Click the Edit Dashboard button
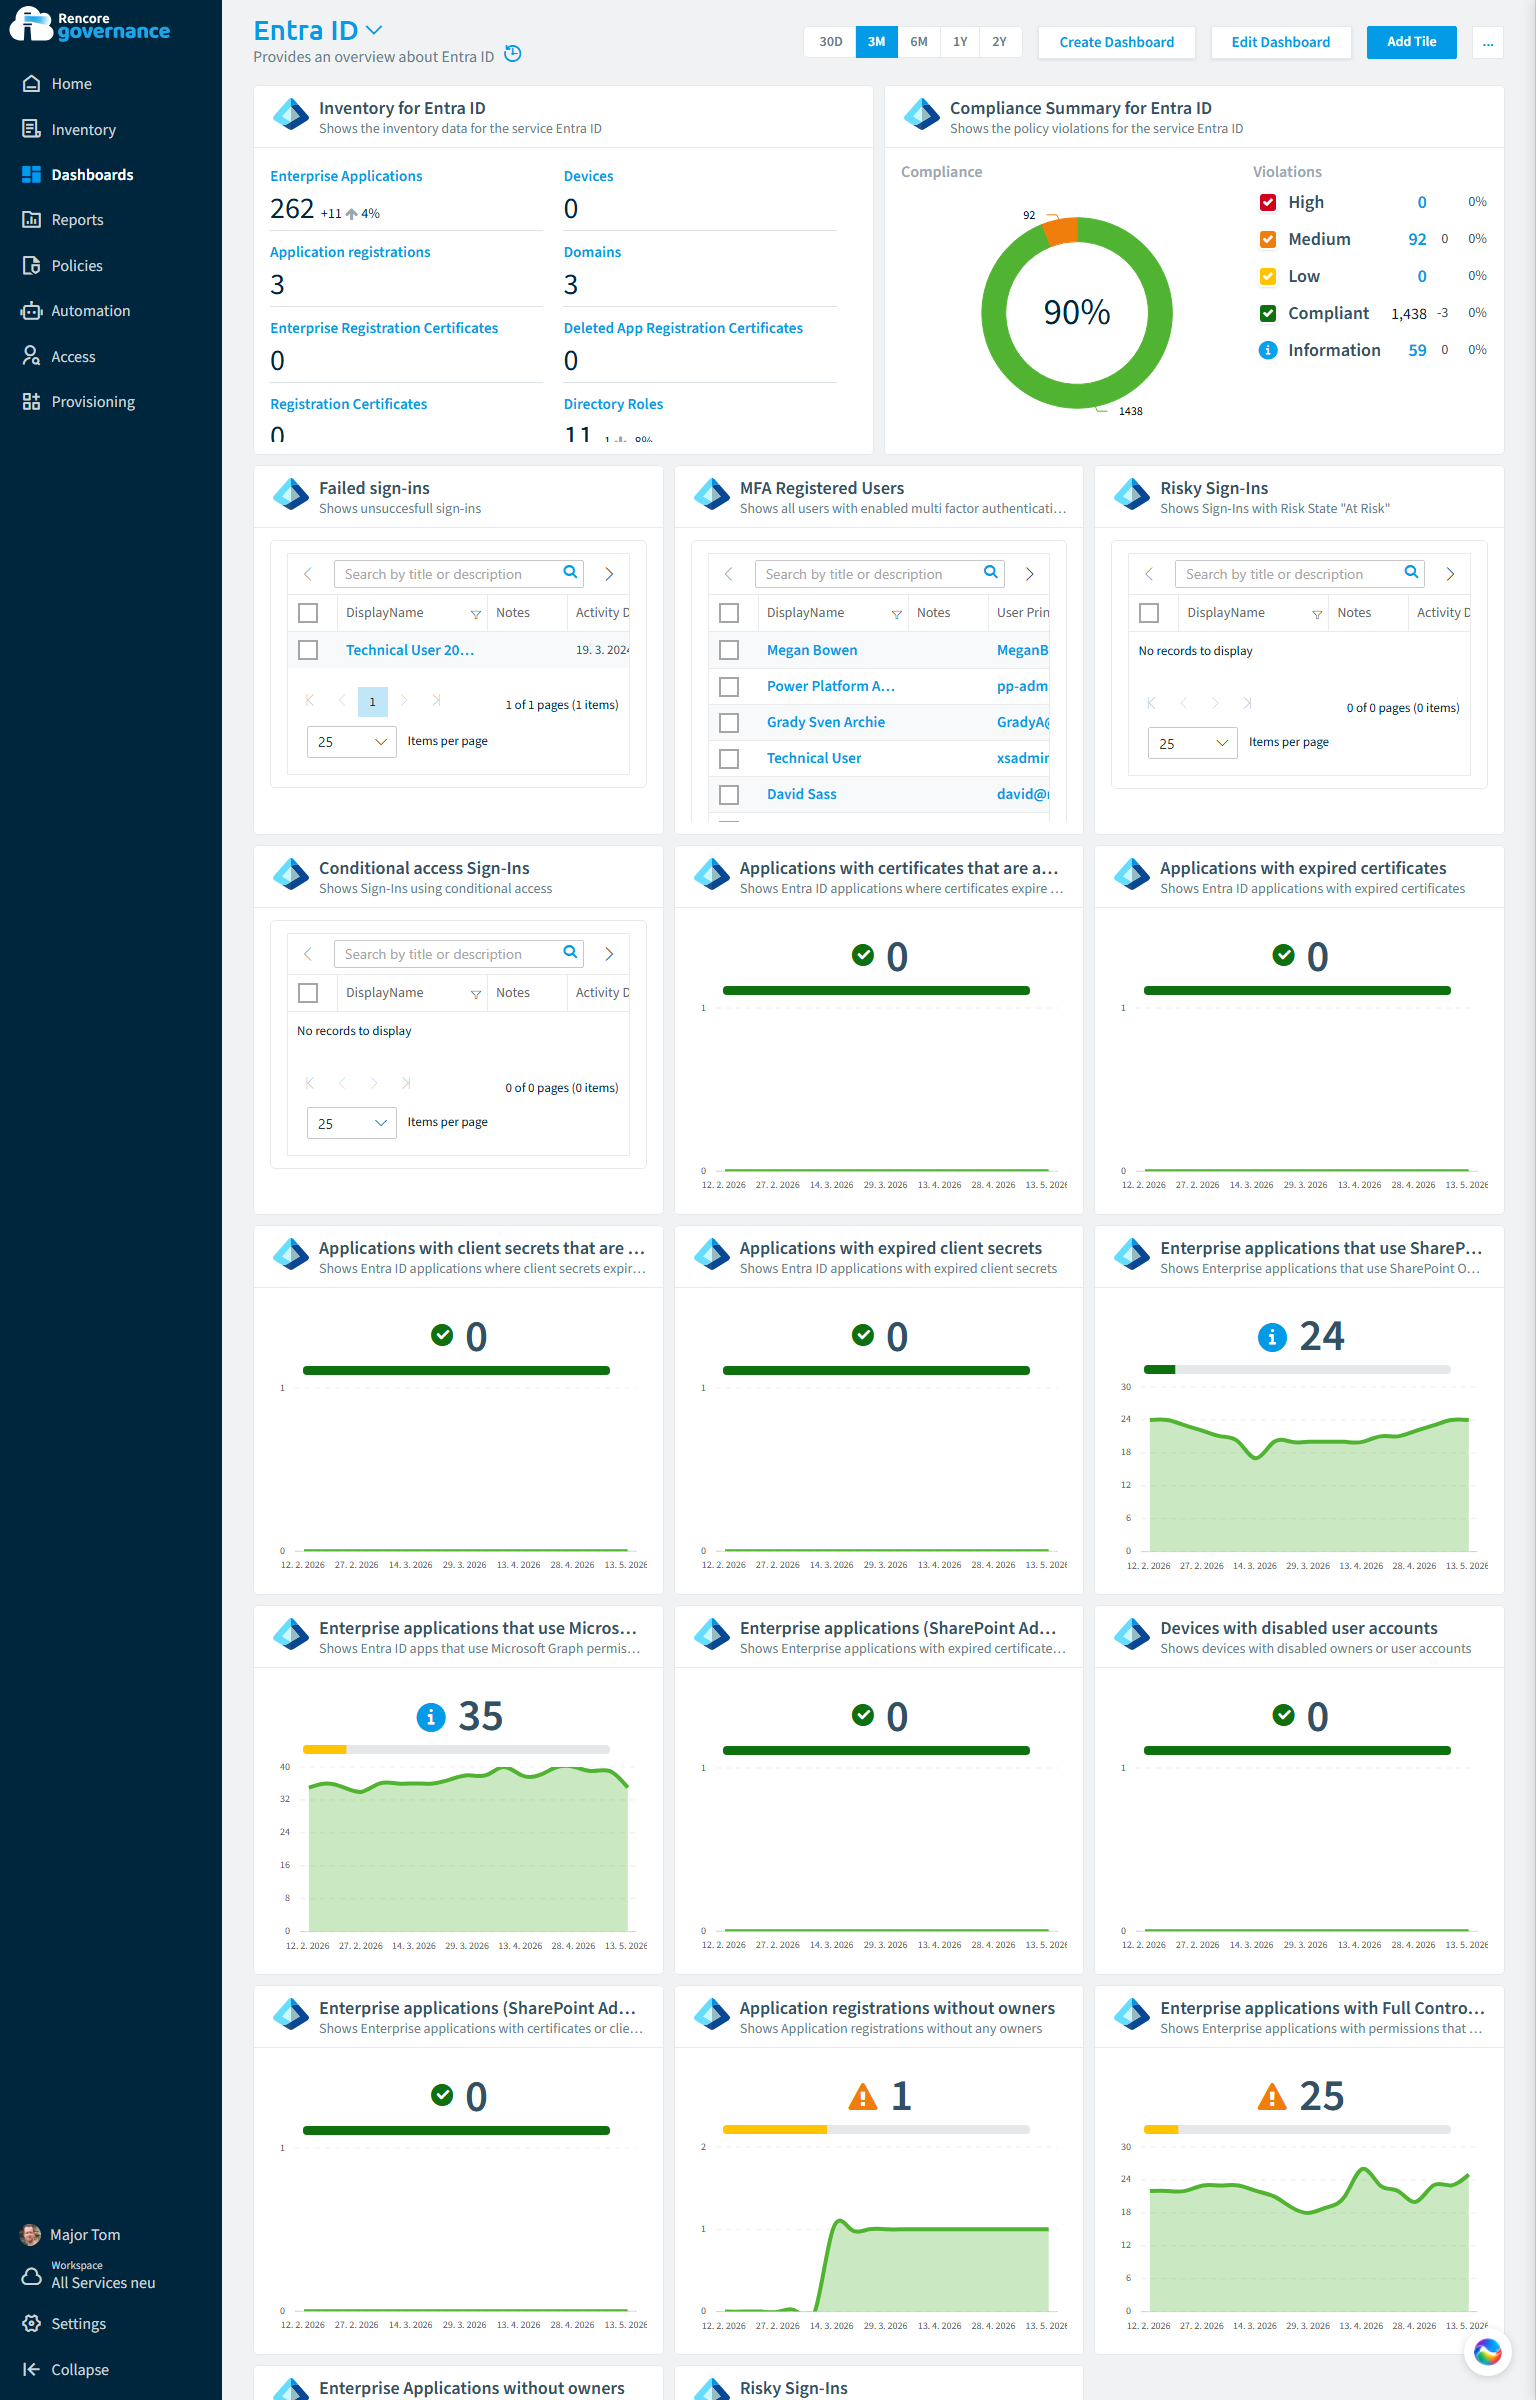The height and width of the screenshot is (2400, 1536). click(x=1281, y=42)
